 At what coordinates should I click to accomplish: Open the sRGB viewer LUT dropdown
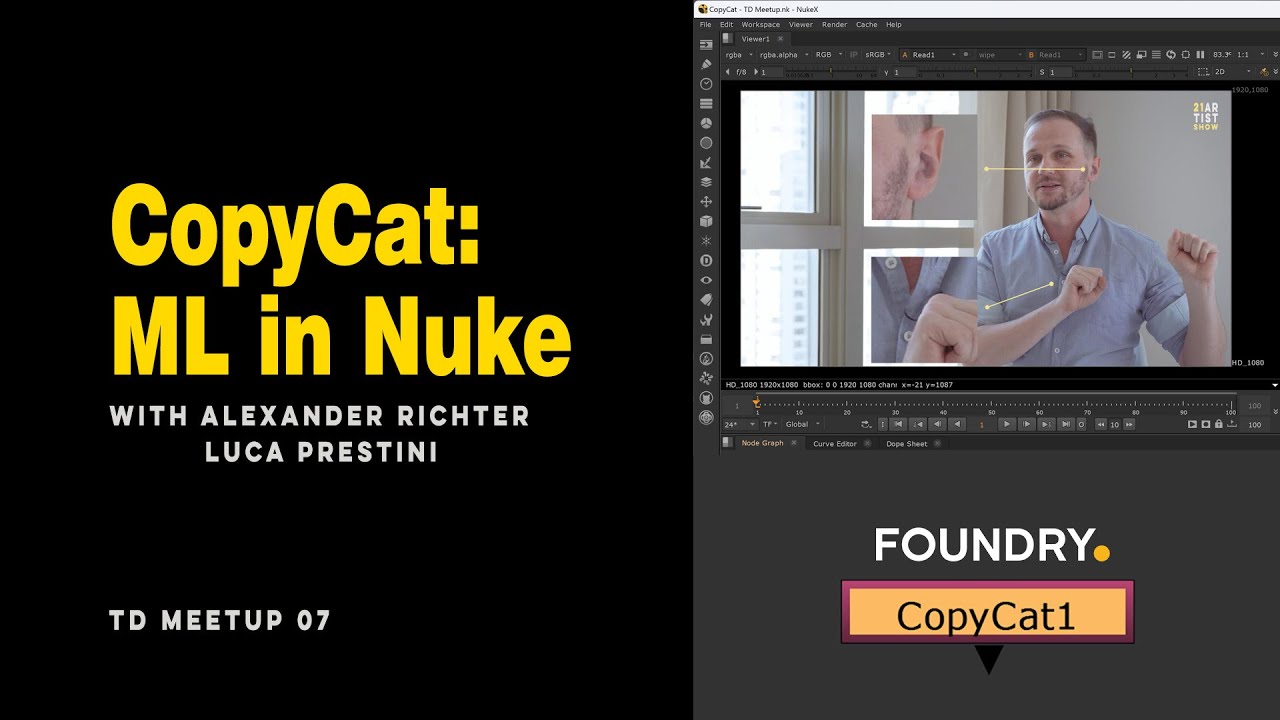[879, 55]
